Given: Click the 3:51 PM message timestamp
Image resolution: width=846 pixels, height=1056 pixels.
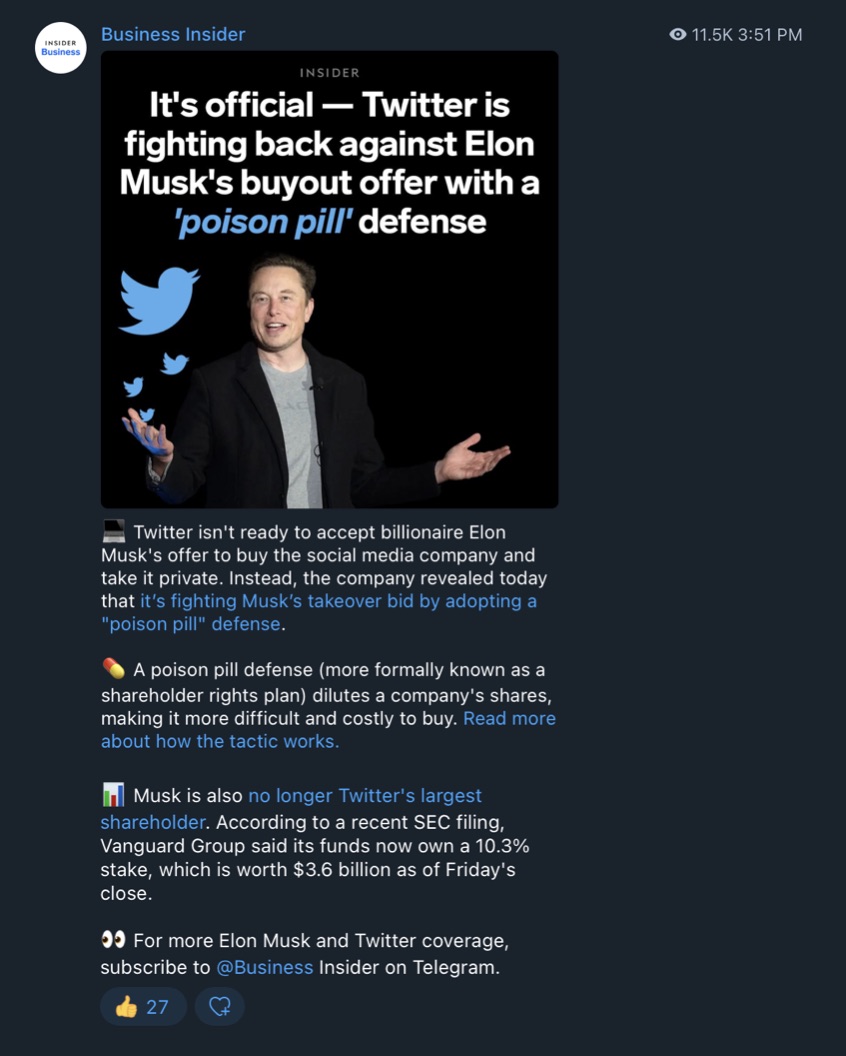Looking at the screenshot, I should pos(770,34).
